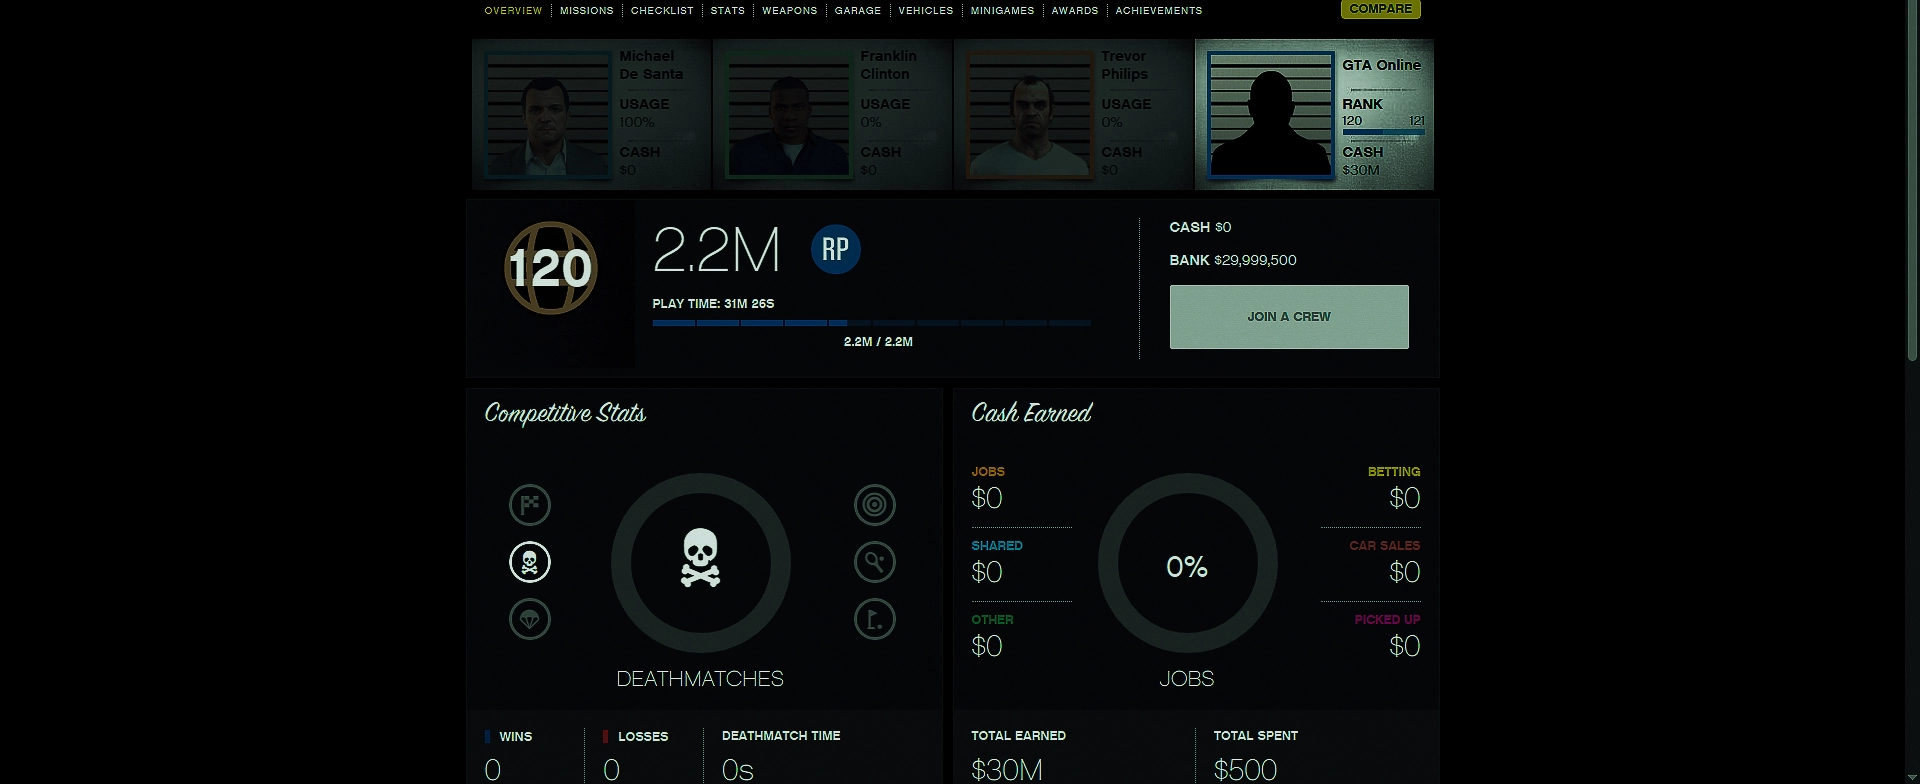The height and width of the screenshot is (784, 1920).
Task: Select the Franklin Clinton character card
Action: pos(833,115)
